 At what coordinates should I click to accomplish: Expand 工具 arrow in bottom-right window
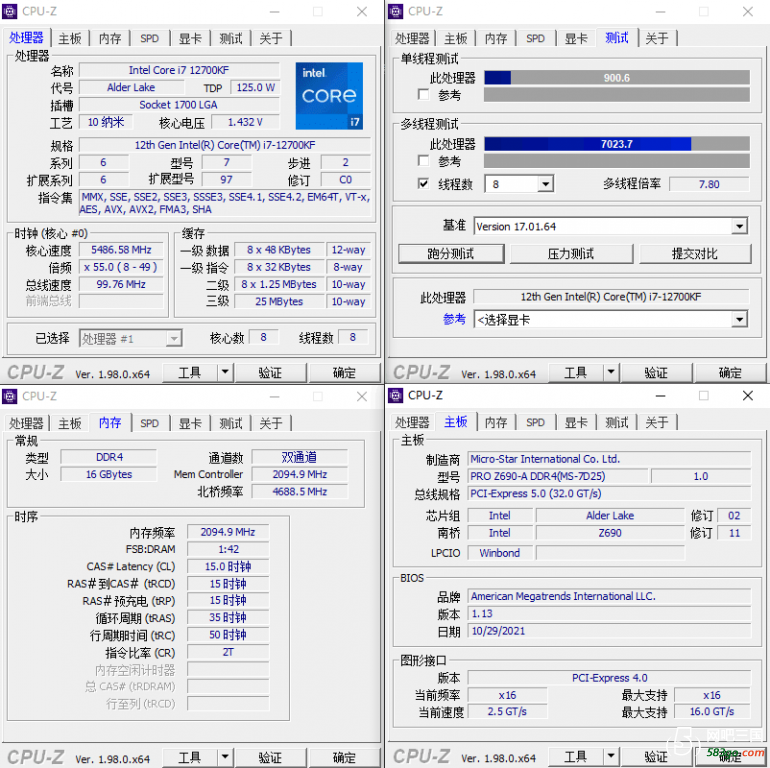(611, 757)
